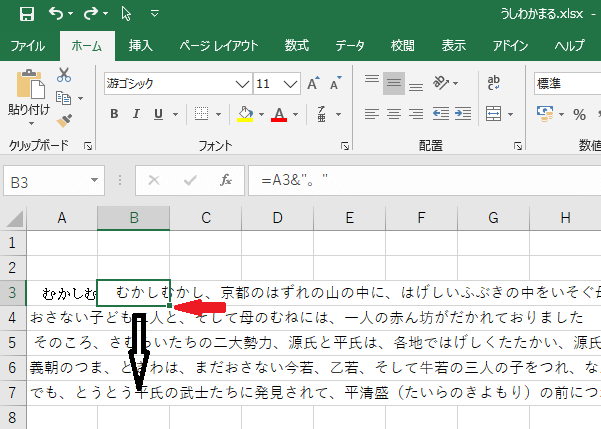Increase font size with large A icon

[314, 84]
